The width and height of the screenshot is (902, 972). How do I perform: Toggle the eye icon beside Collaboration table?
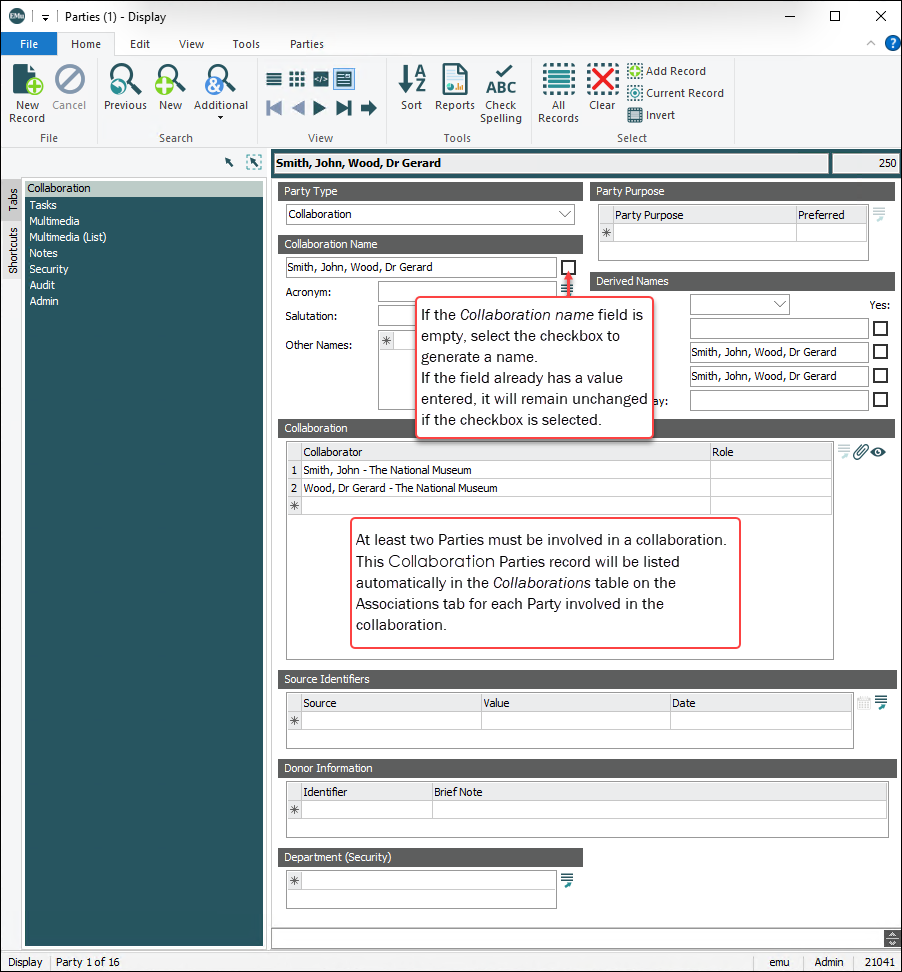pyautogui.click(x=879, y=452)
